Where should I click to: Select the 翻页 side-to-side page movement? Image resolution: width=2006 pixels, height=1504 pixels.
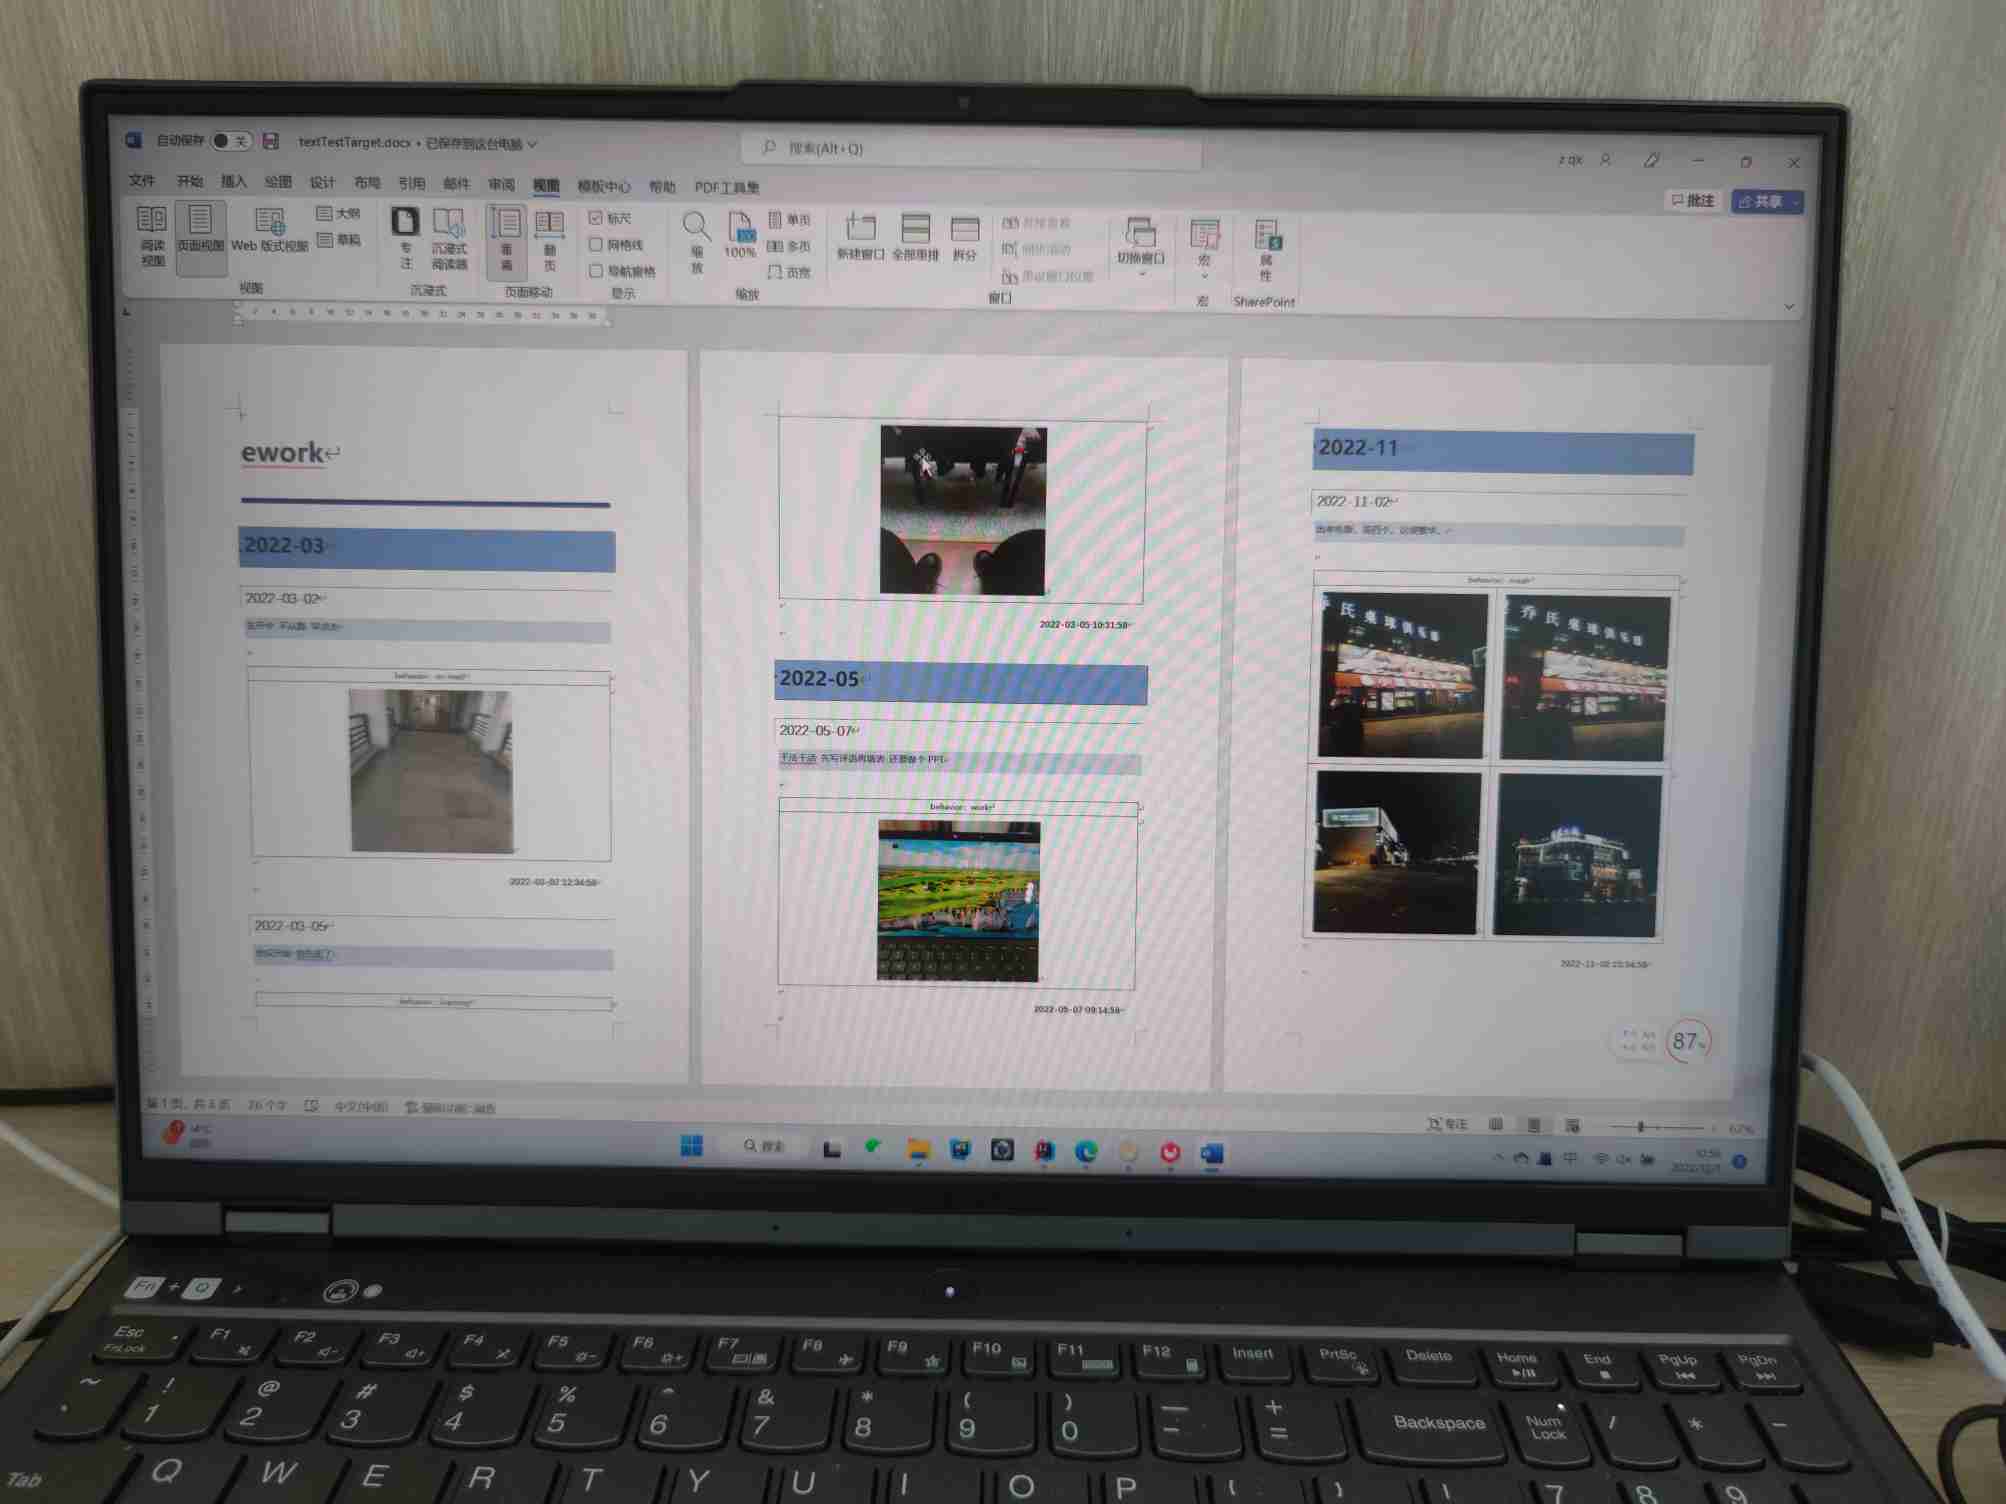(x=549, y=239)
